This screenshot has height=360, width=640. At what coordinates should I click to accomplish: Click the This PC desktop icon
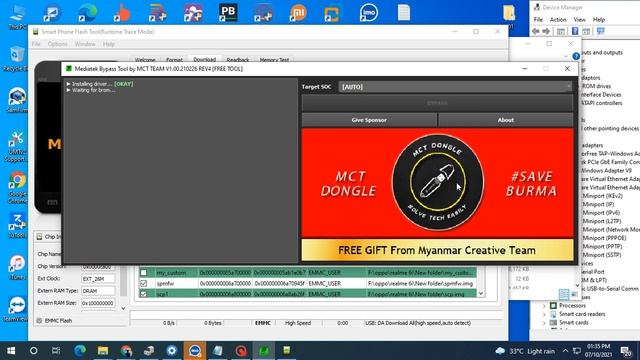tap(17, 16)
